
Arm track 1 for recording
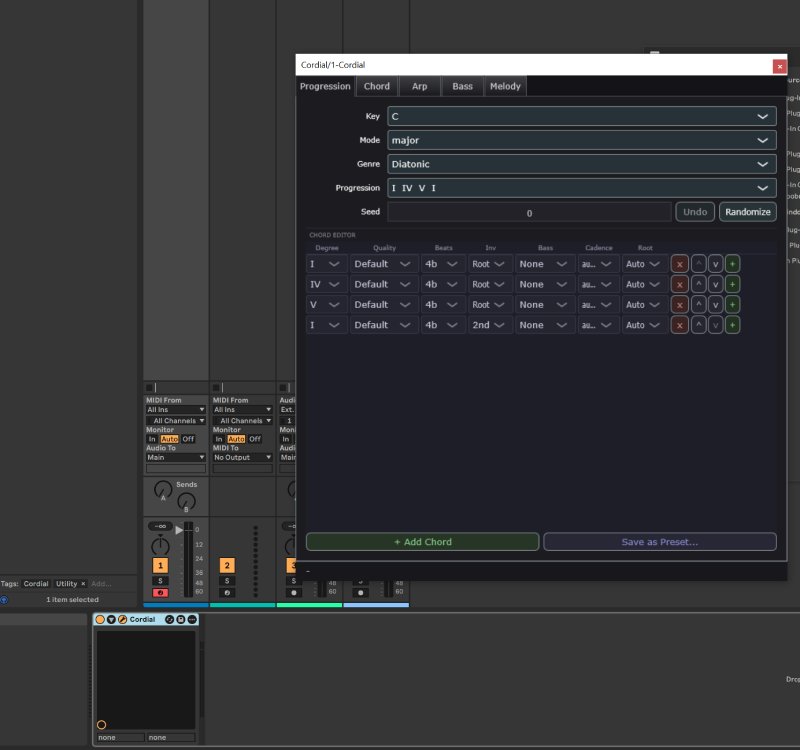[160, 593]
